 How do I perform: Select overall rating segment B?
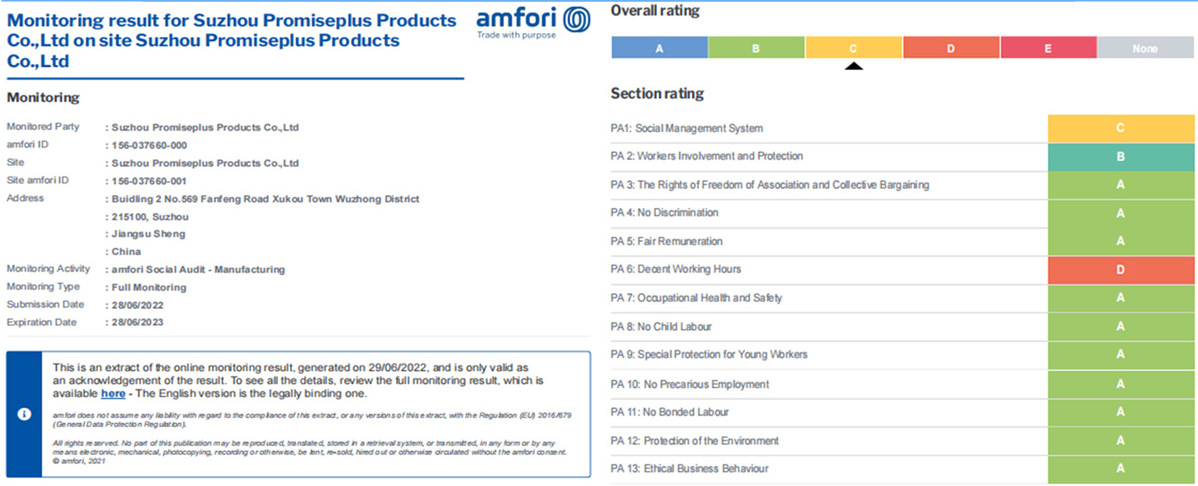click(756, 47)
